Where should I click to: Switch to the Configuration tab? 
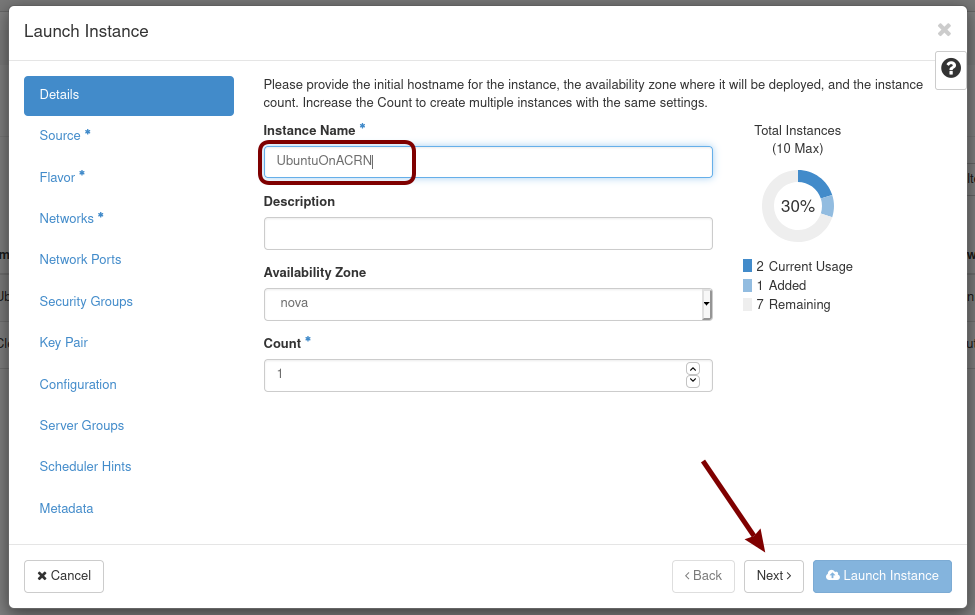tap(78, 384)
